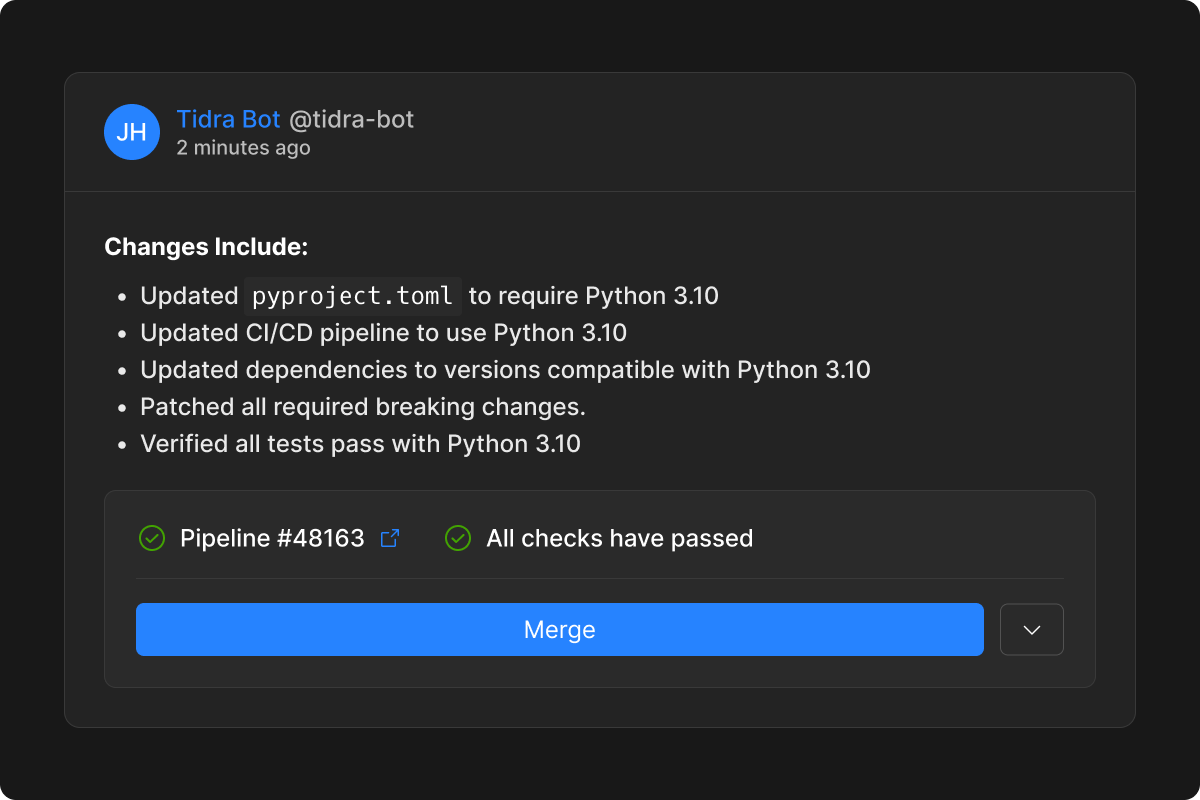The width and height of the screenshot is (1200, 800).
Task: Click the green check icon for all checks
Action: coord(457,538)
